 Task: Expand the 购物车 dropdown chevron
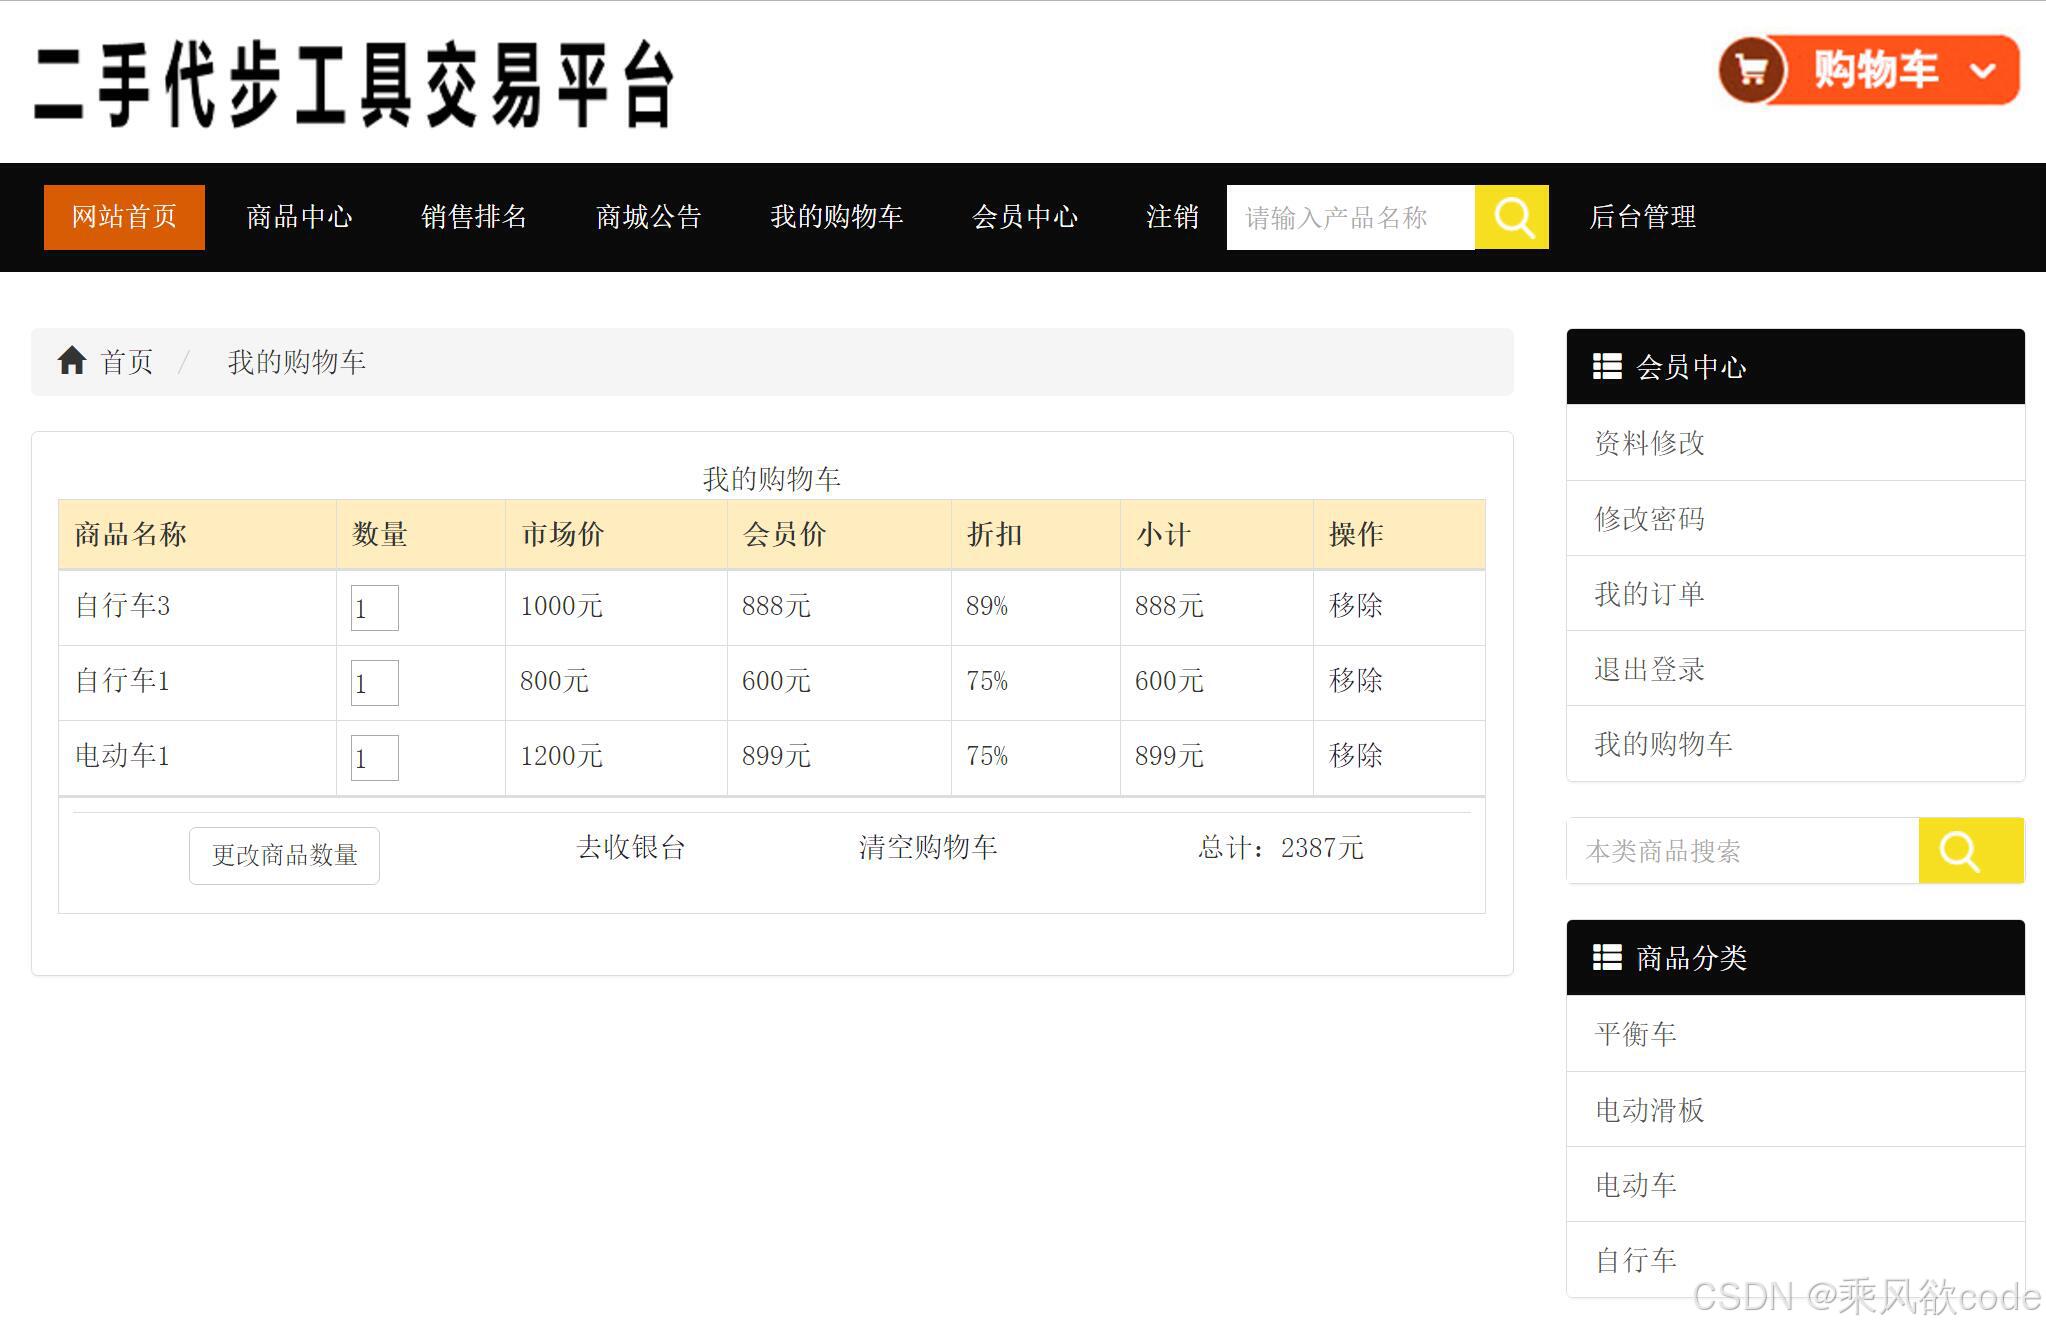[x=1982, y=71]
